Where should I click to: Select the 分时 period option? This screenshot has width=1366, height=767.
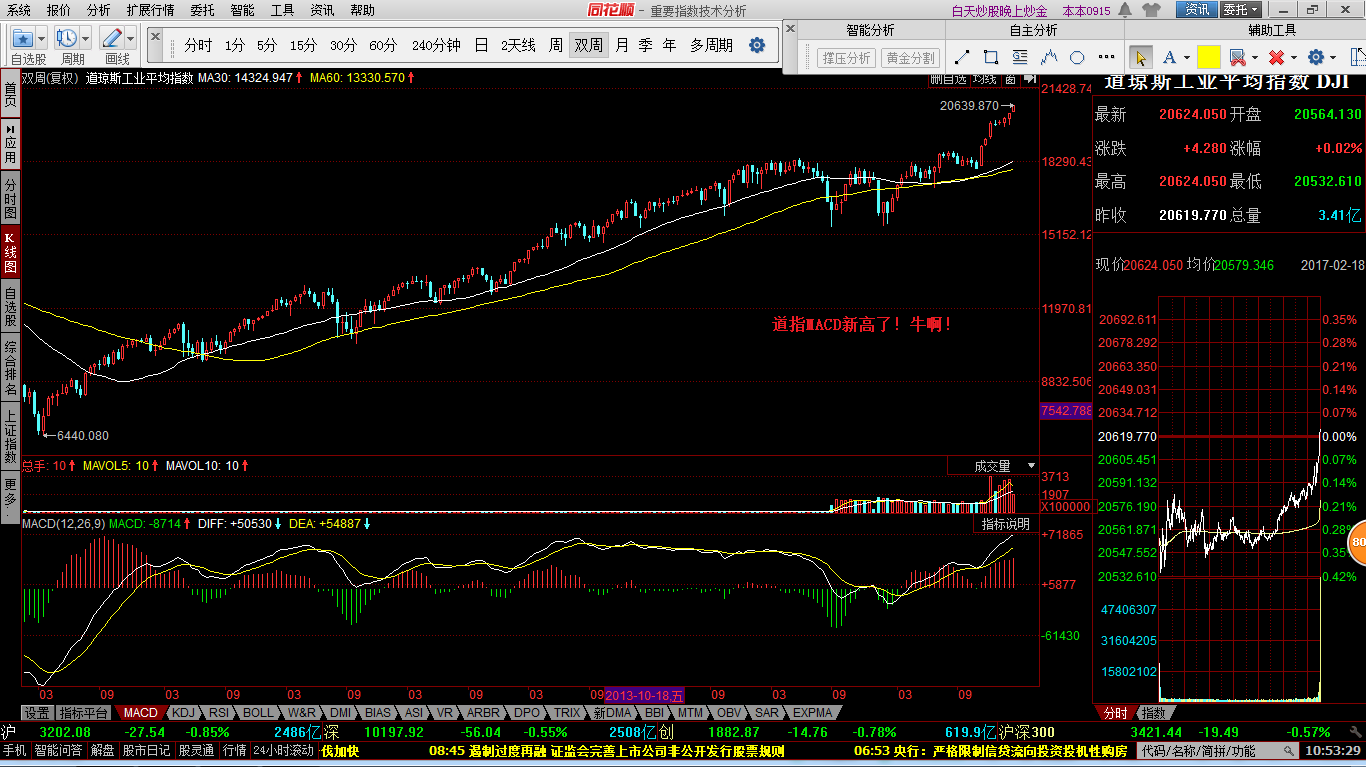pyautogui.click(x=198, y=45)
